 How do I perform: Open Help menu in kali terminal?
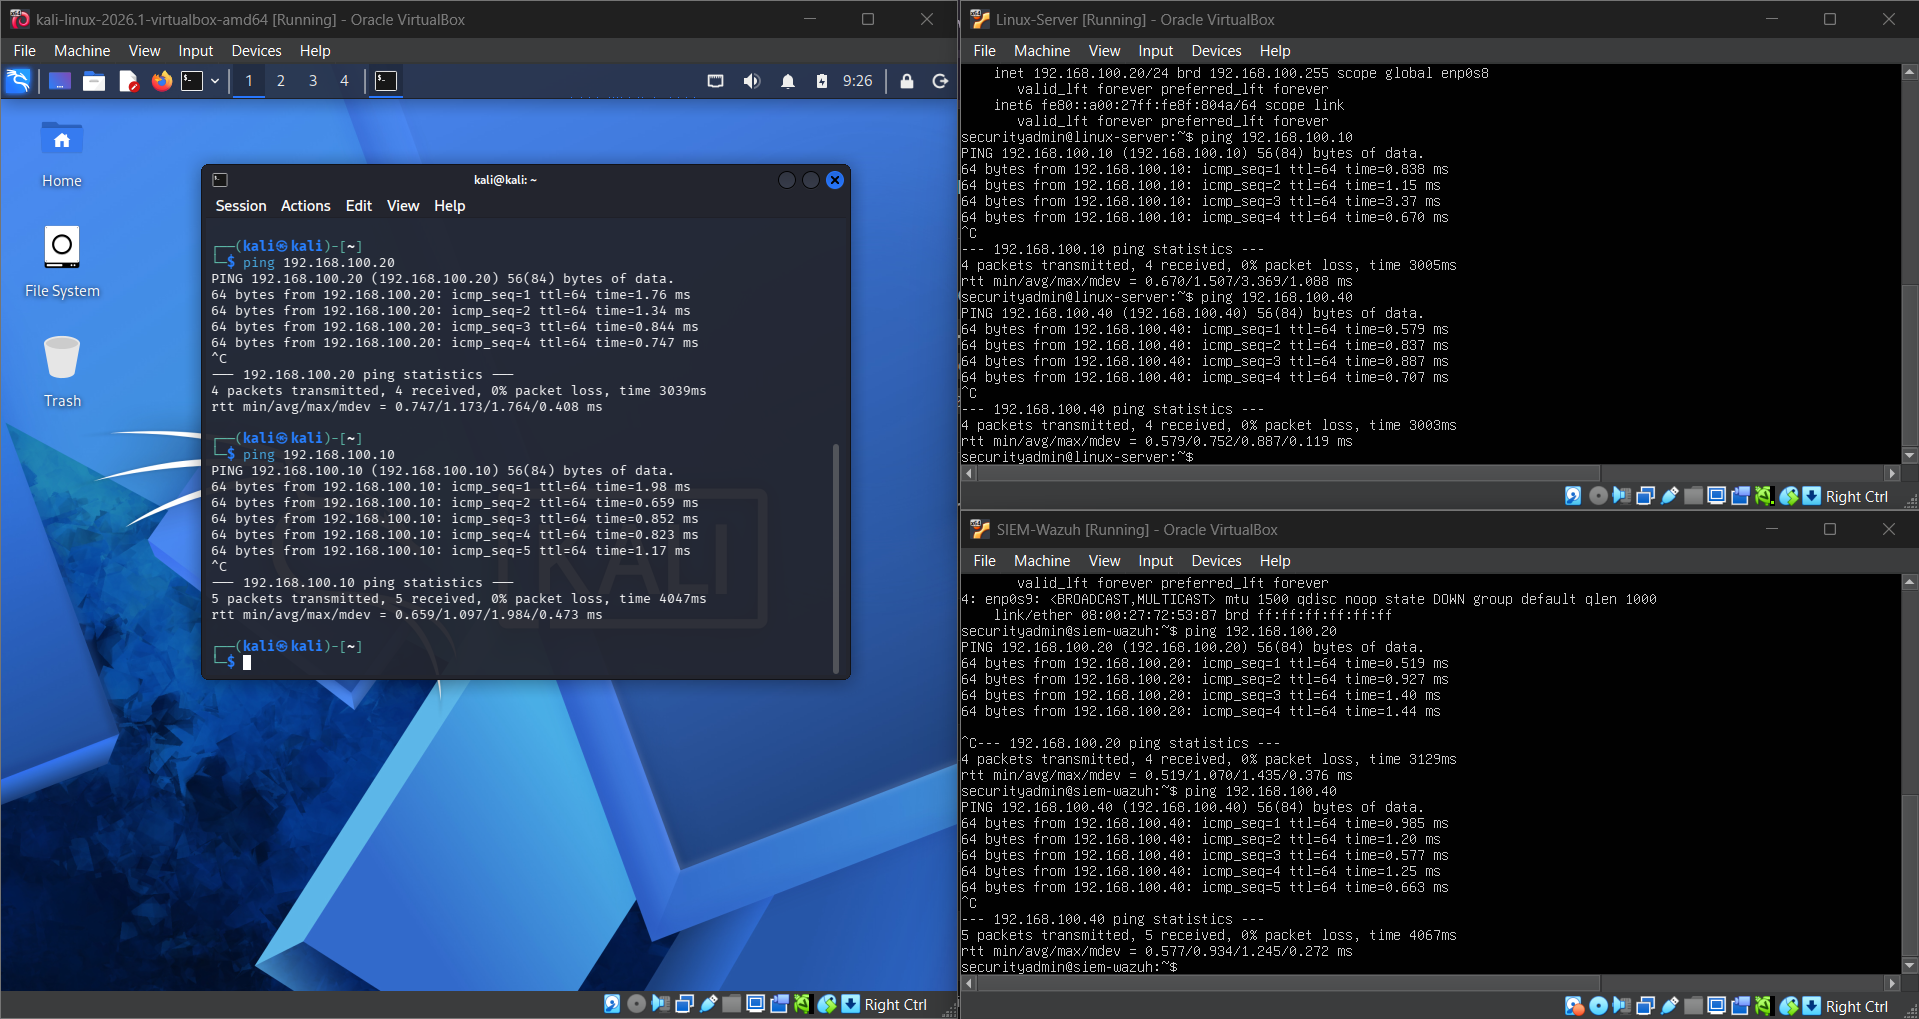[450, 206]
